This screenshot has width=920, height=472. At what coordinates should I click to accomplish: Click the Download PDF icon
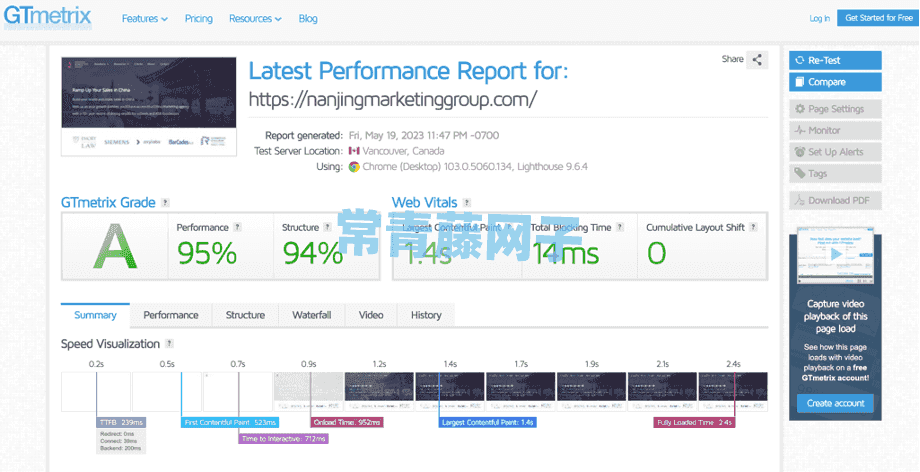coord(799,200)
